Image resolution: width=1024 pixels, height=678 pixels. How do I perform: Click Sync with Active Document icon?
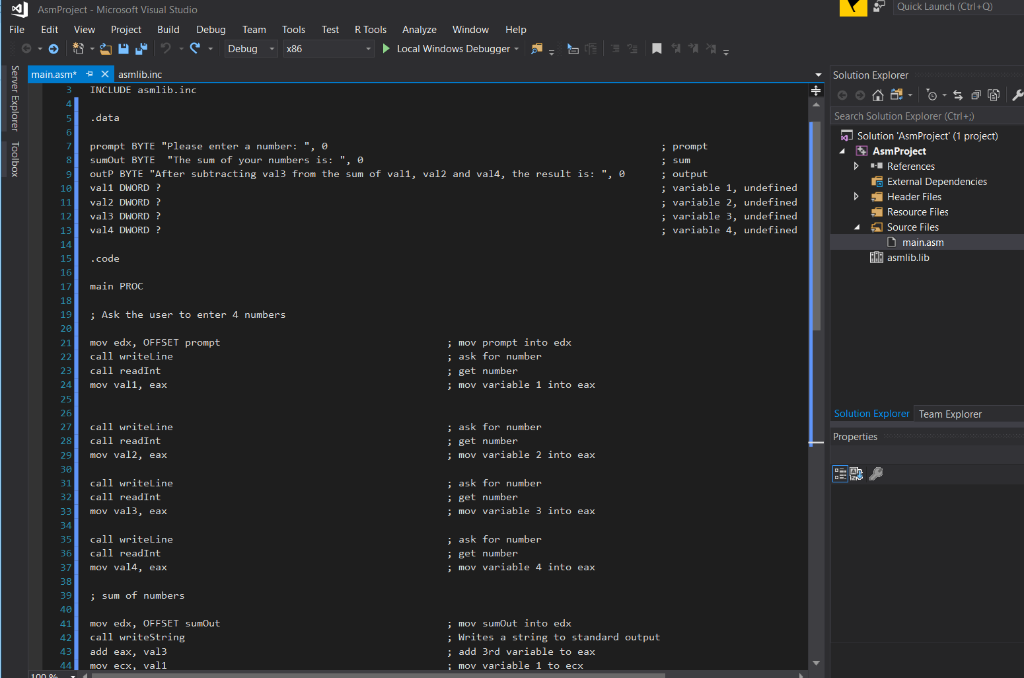point(958,95)
